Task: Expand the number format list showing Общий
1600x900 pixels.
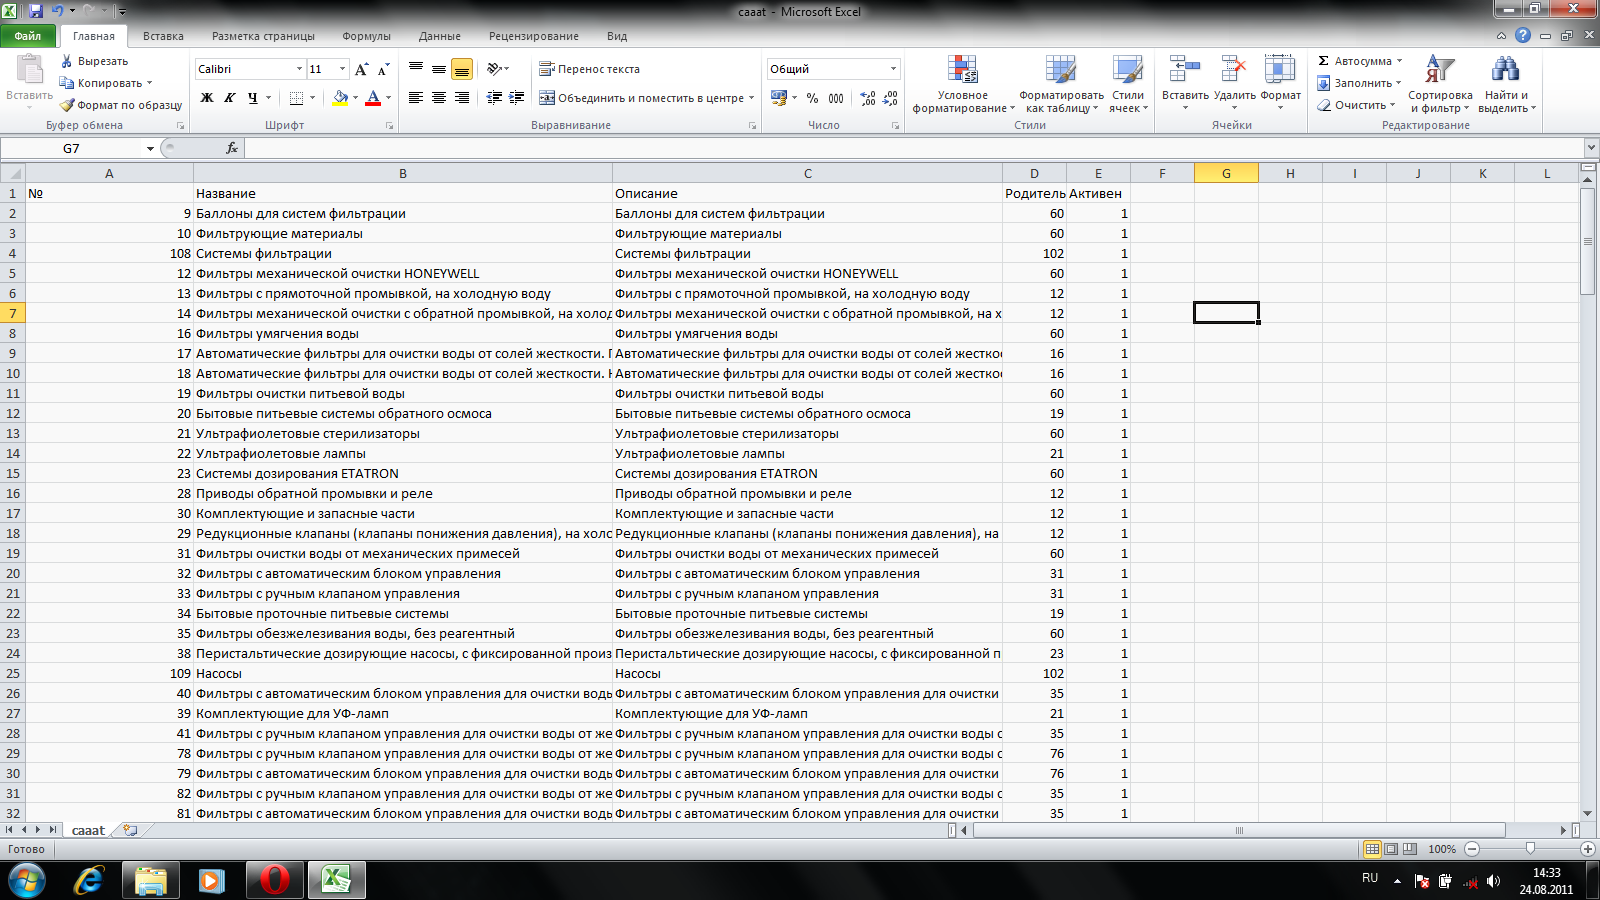Action: (x=893, y=69)
